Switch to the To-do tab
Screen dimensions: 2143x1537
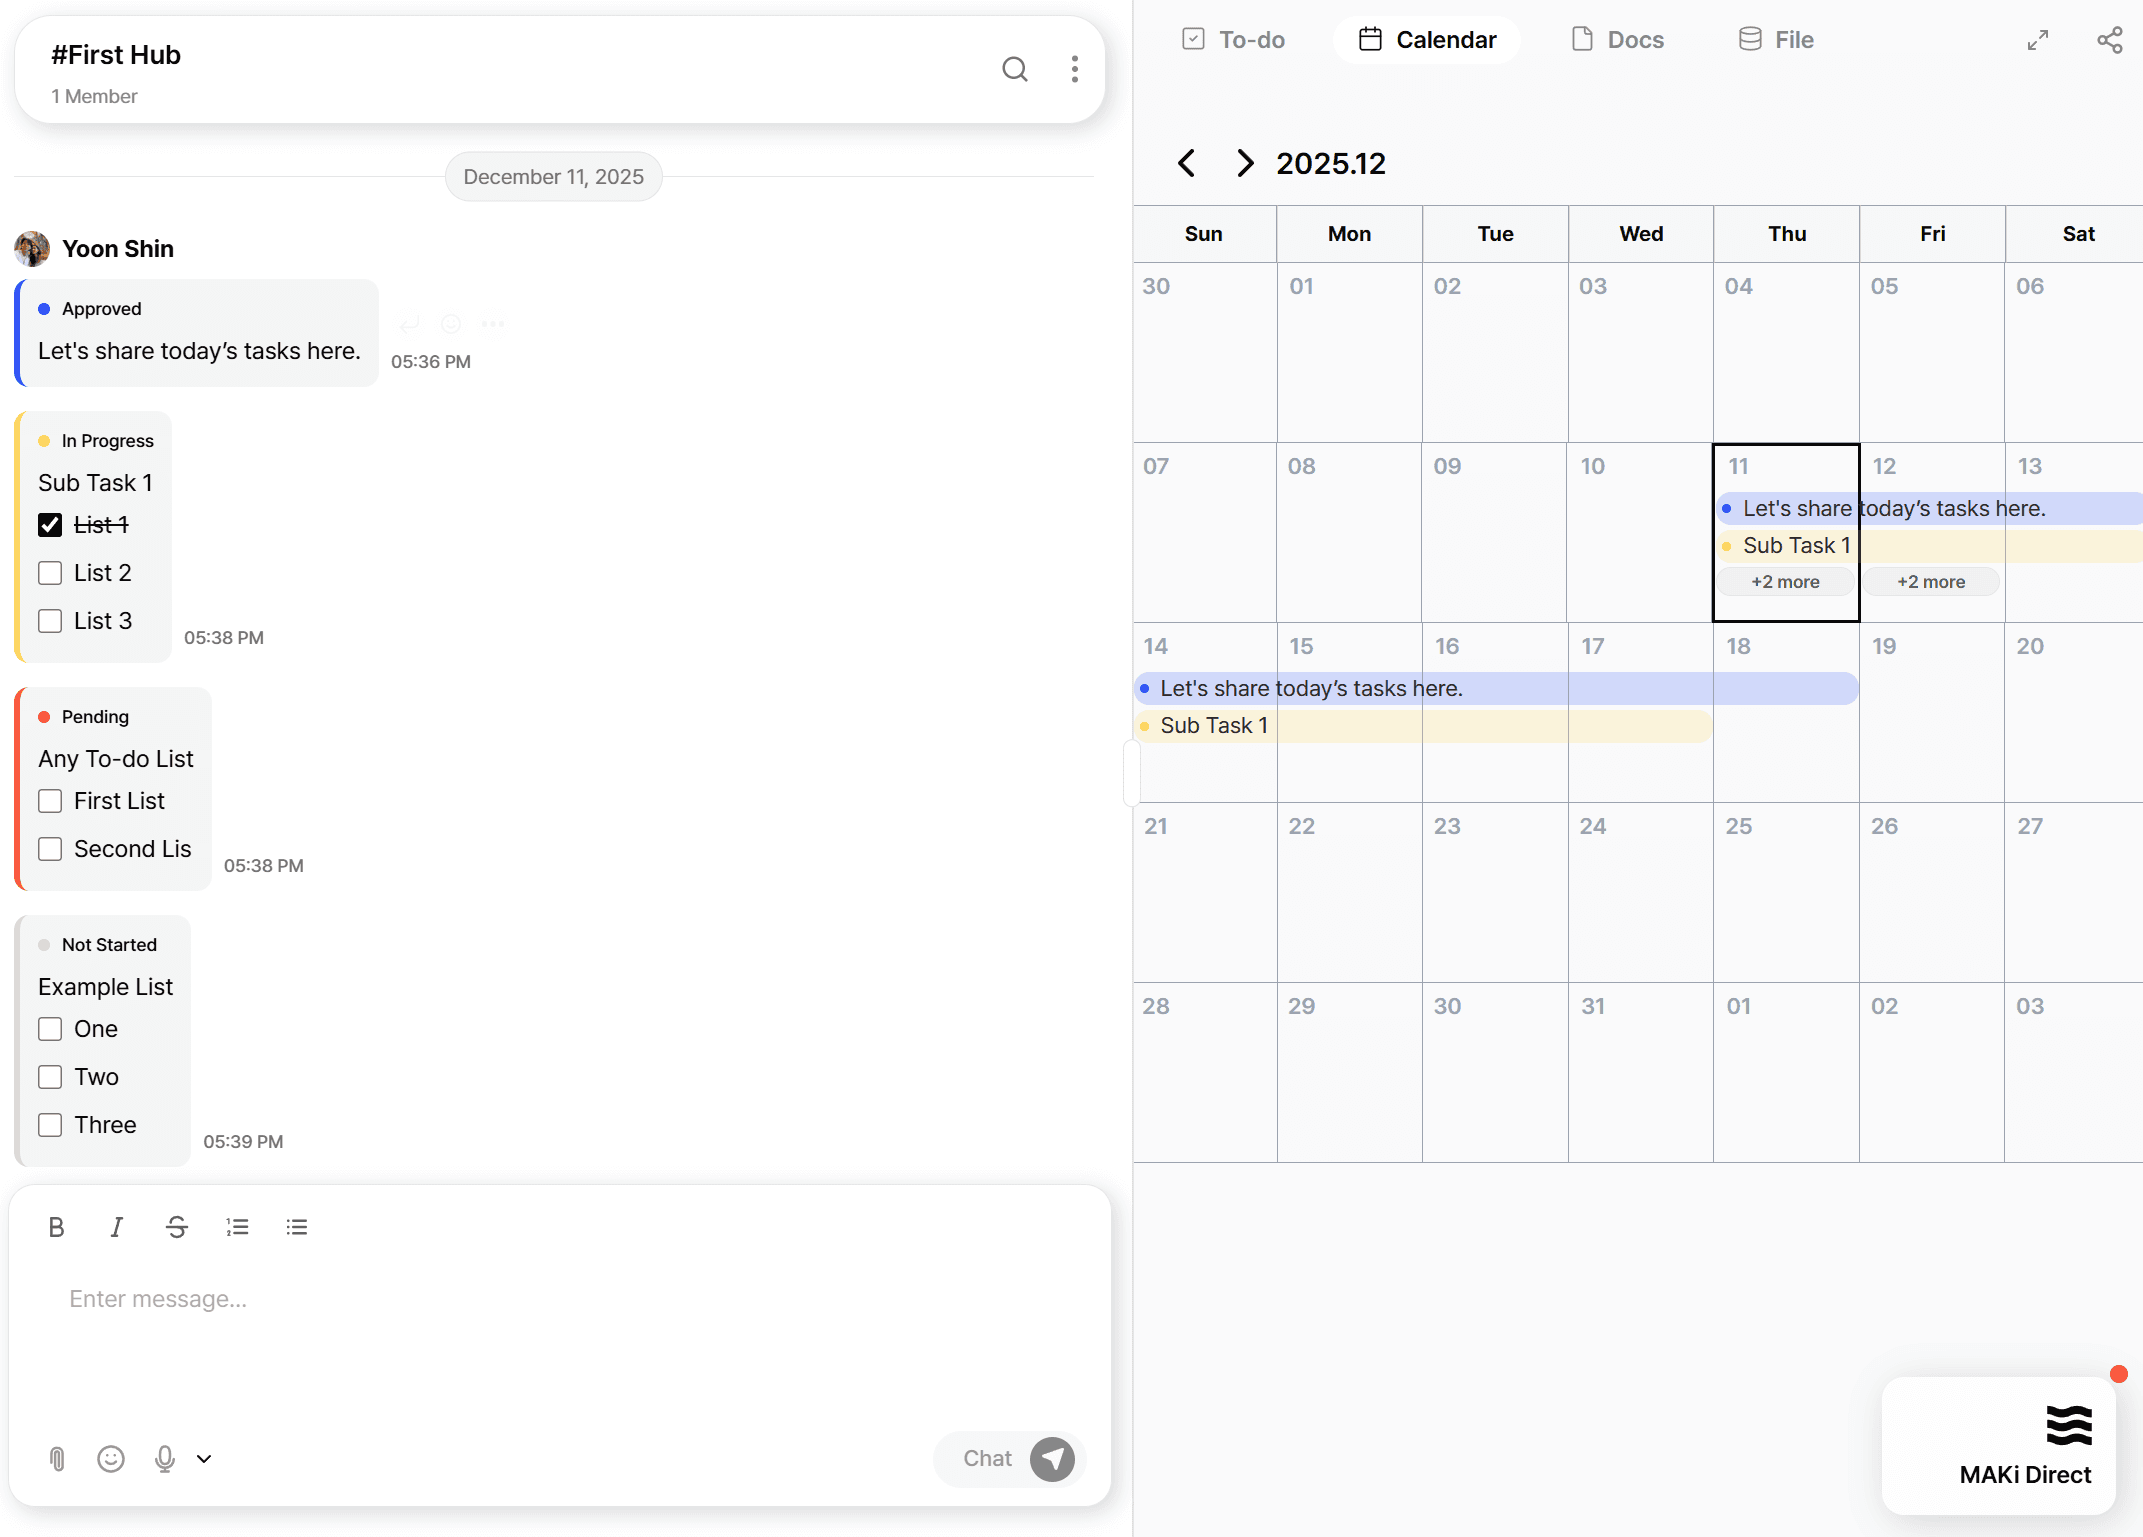coord(1232,40)
